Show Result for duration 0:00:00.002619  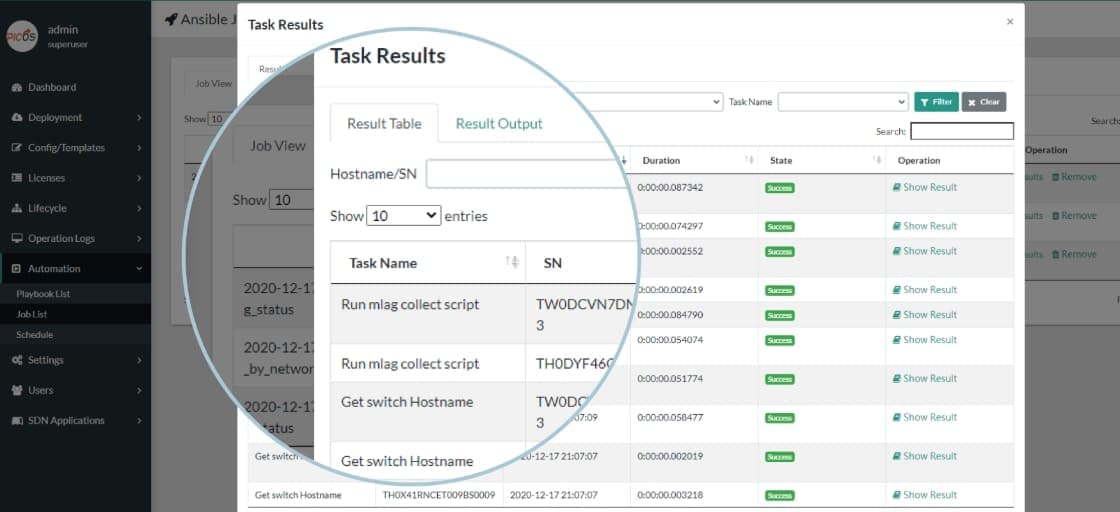[x=924, y=289]
